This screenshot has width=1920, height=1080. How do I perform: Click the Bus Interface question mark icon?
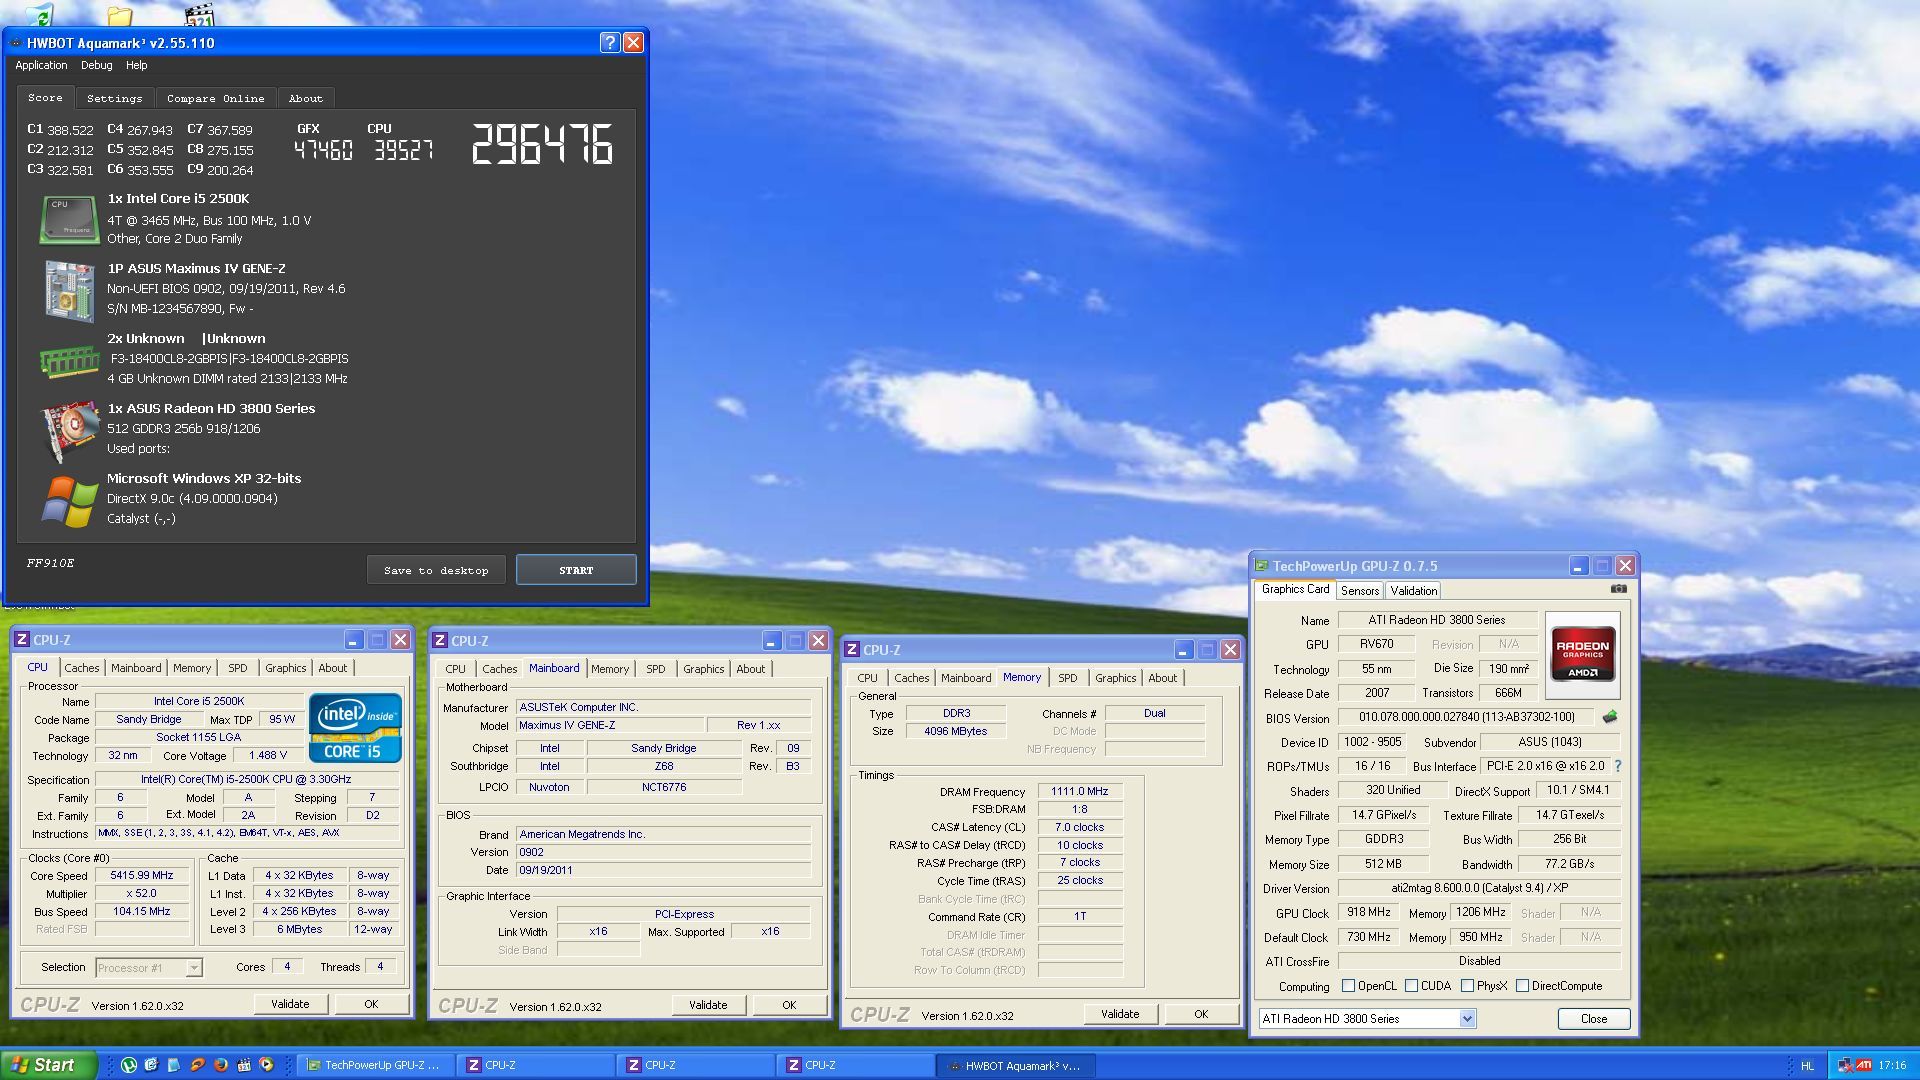point(1618,766)
